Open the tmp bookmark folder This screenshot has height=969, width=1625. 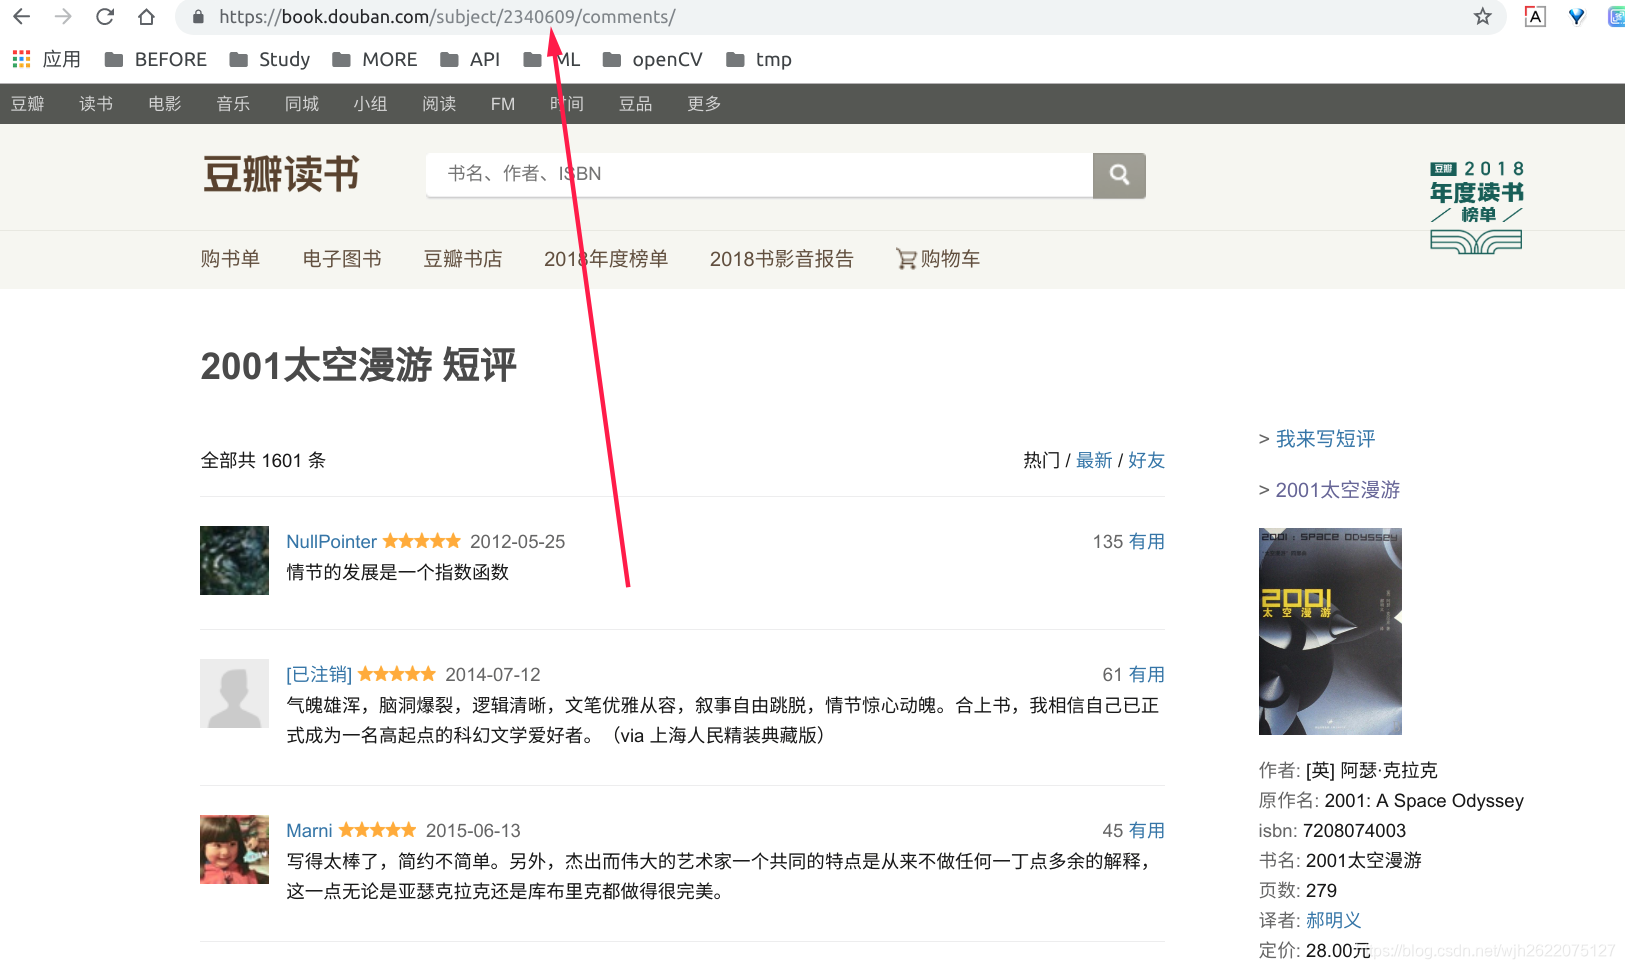759,59
